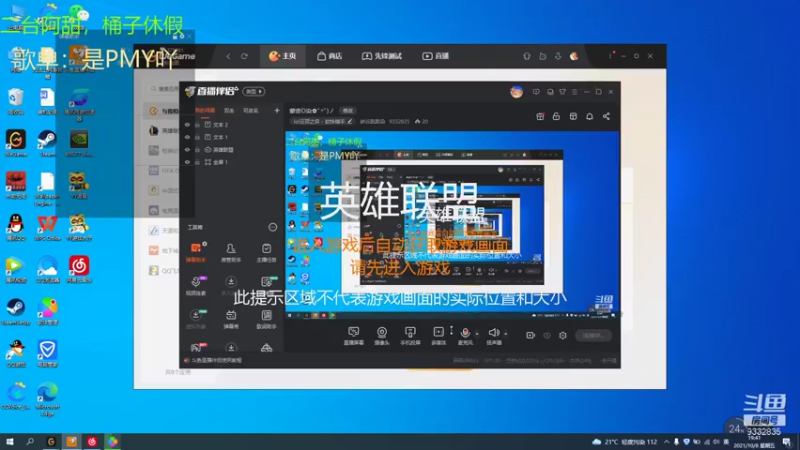Open the 歌词助手 tool

click(x=266, y=319)
